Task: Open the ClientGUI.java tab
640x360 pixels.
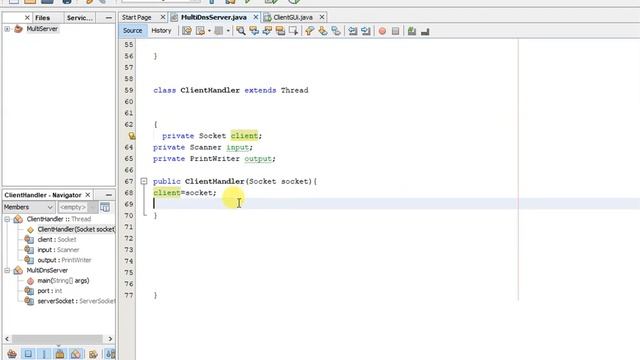Action: point(293,18)
